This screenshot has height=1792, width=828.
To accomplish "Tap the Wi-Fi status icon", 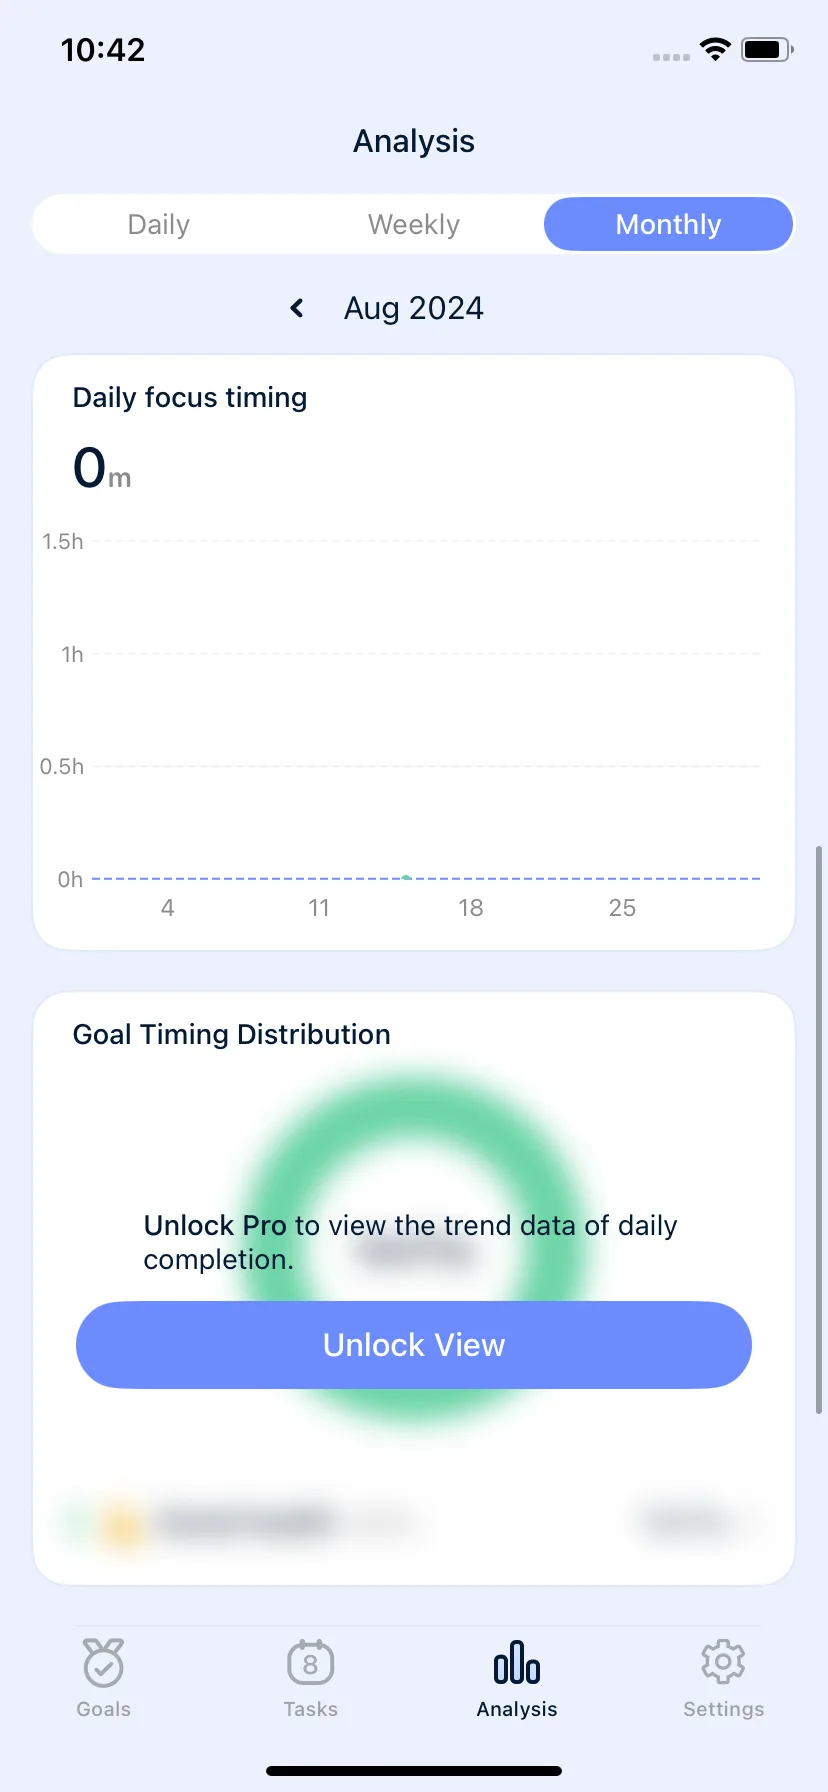I will pos(715,49).
